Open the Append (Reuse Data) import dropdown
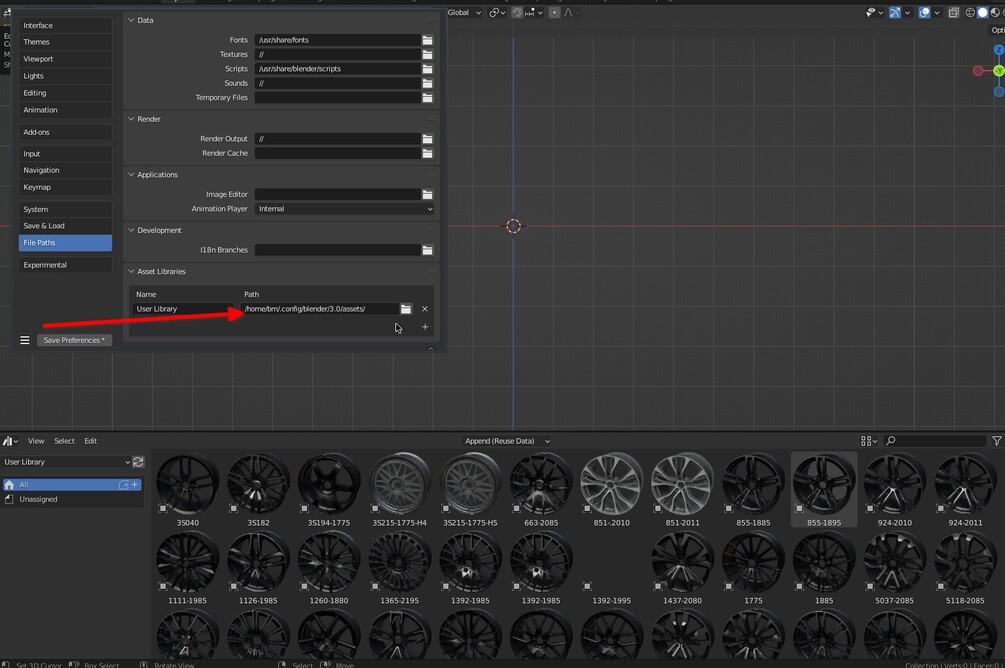The image size is (1005, 668). [x=506, y=441]
